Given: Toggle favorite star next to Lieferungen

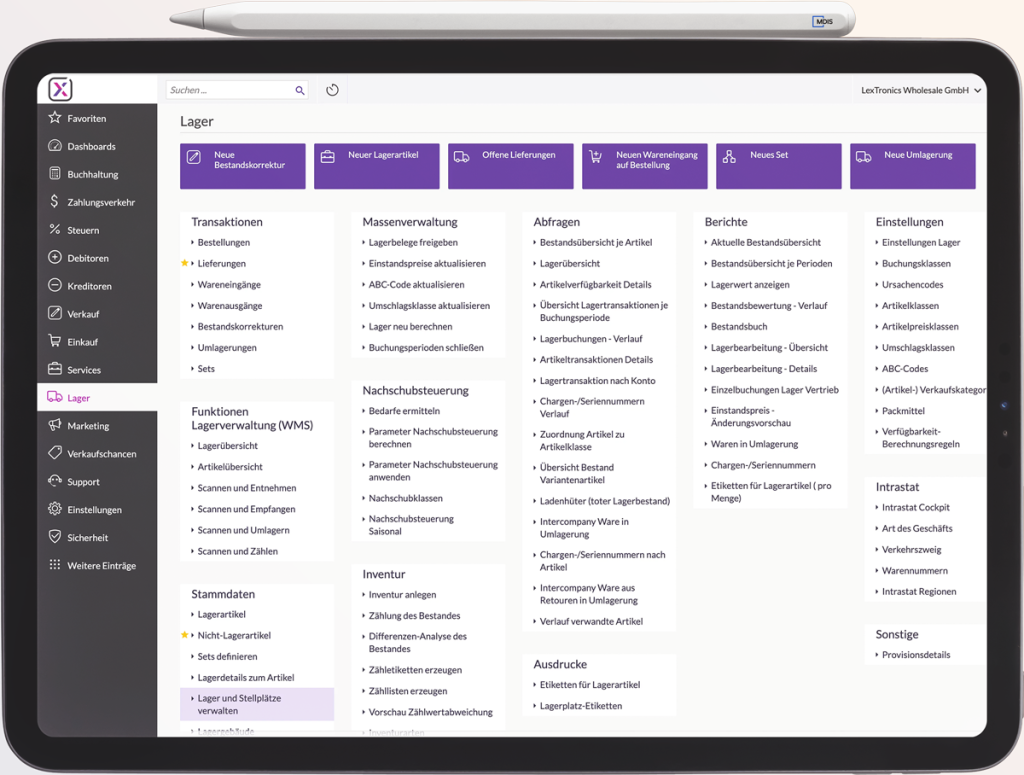Looking at the screenshot, I should [x=185, y=263].
